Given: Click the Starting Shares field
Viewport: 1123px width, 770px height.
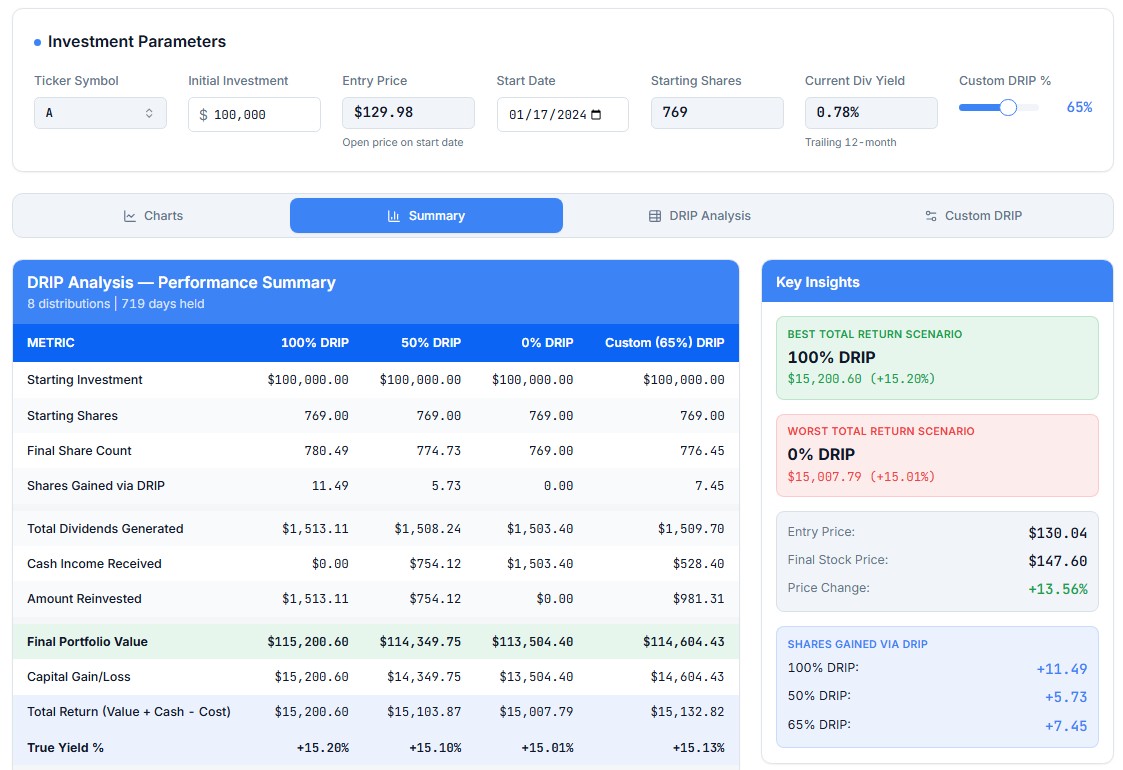Looking at the screenshot, I should (x=716, y=113).
